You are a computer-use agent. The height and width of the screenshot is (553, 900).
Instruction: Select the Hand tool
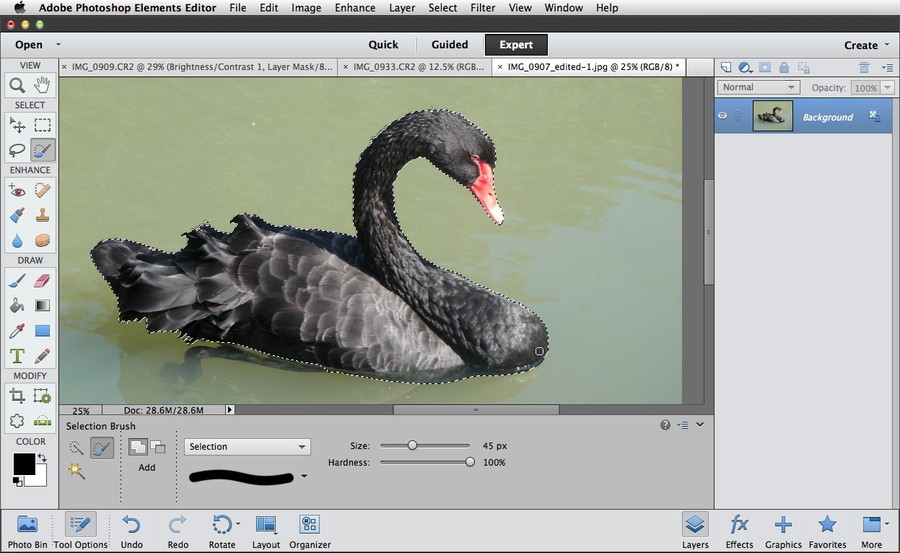(x=42, y=86)
